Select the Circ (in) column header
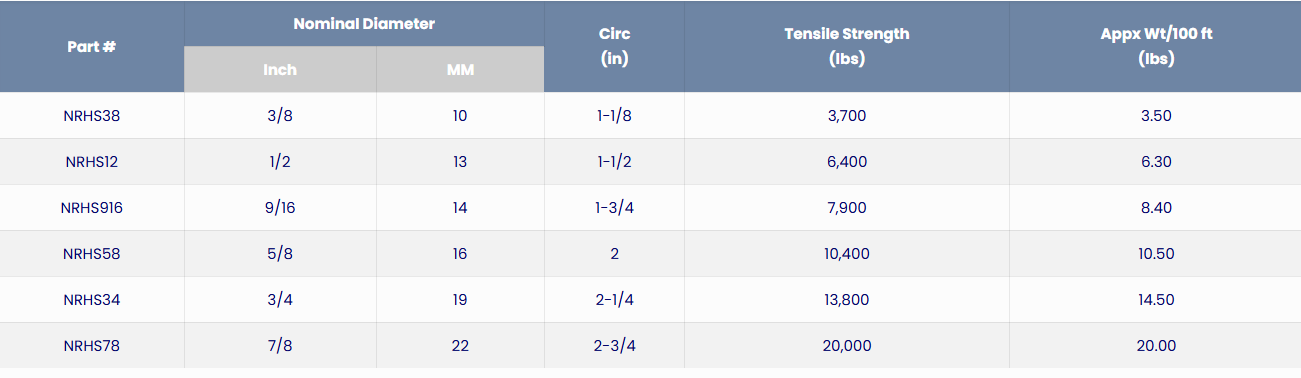 coord(614,47)
